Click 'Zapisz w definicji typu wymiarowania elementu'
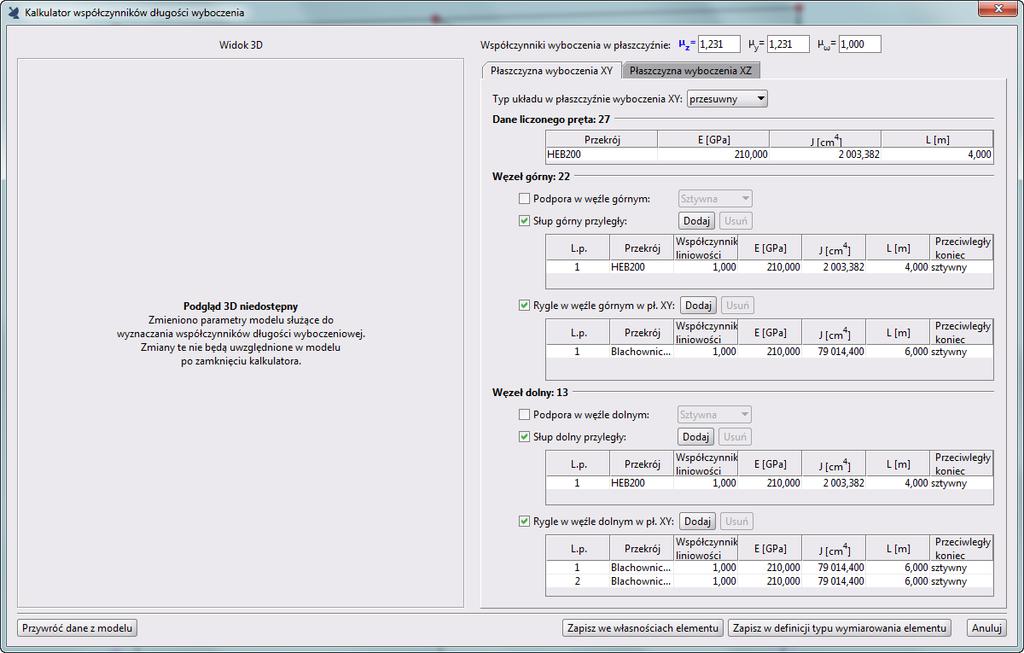1024x653 pixels. point(839,628)
